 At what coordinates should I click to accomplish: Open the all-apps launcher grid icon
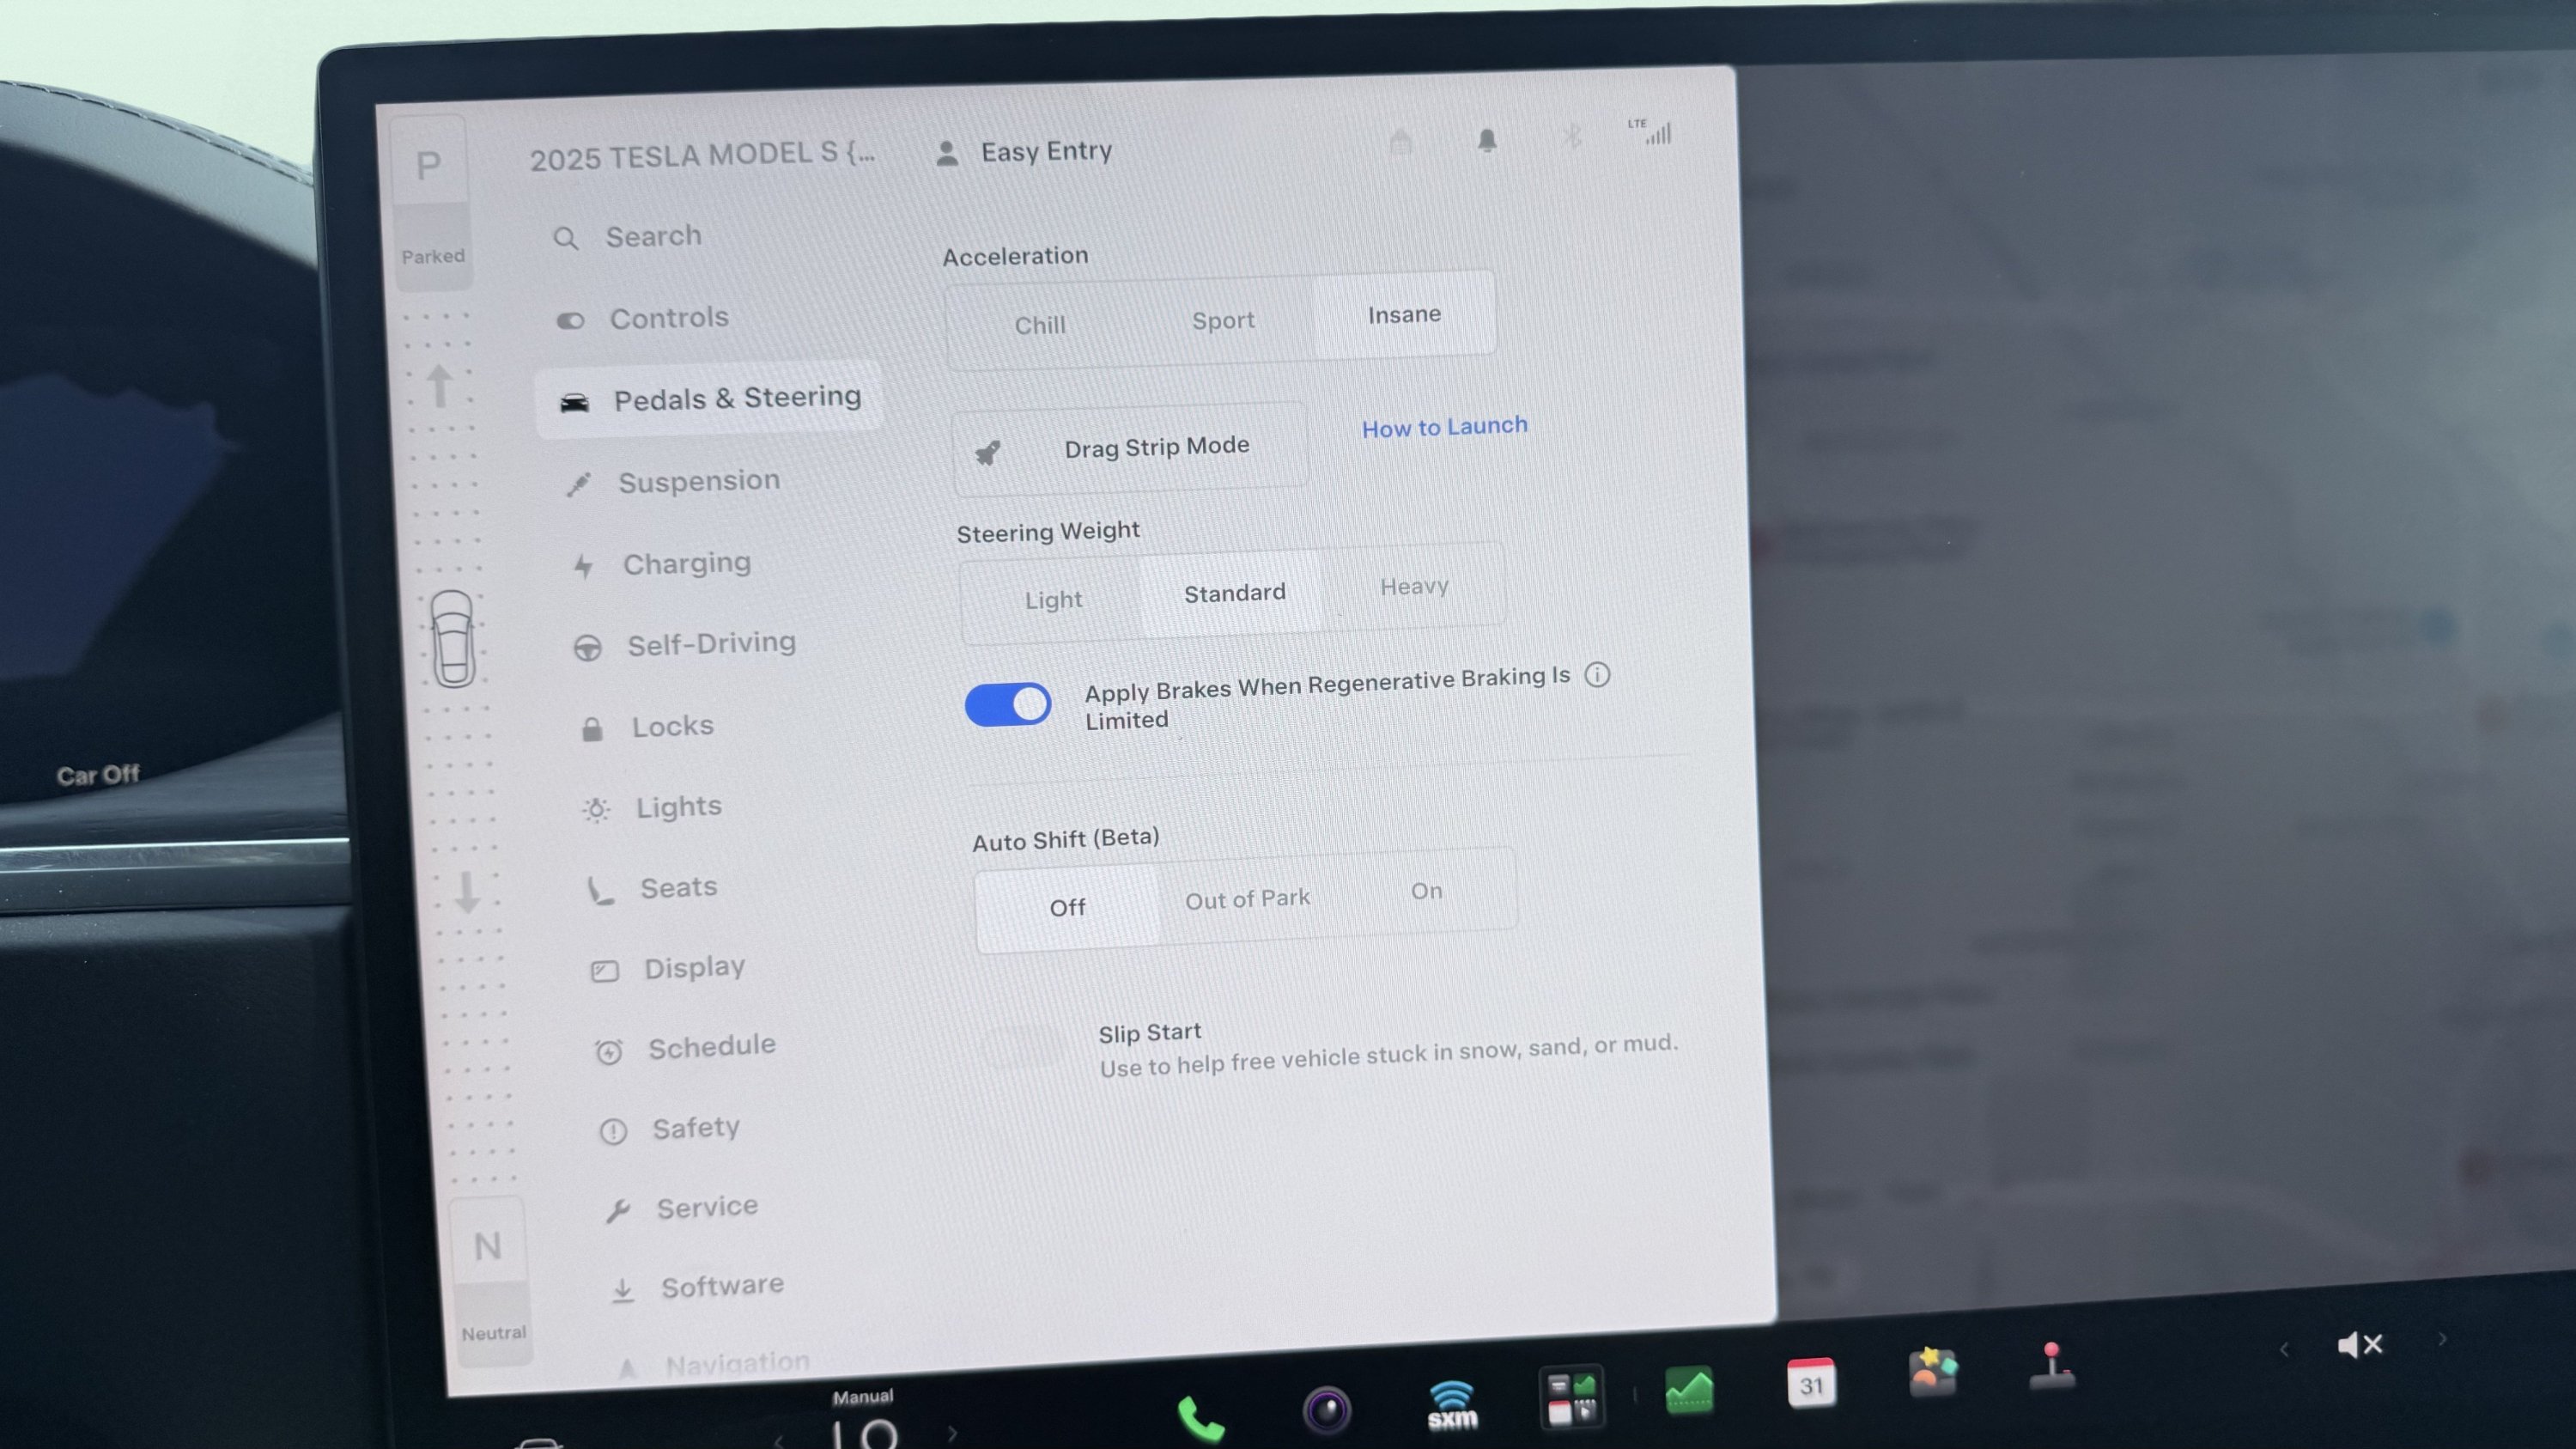point(1571,1397)
